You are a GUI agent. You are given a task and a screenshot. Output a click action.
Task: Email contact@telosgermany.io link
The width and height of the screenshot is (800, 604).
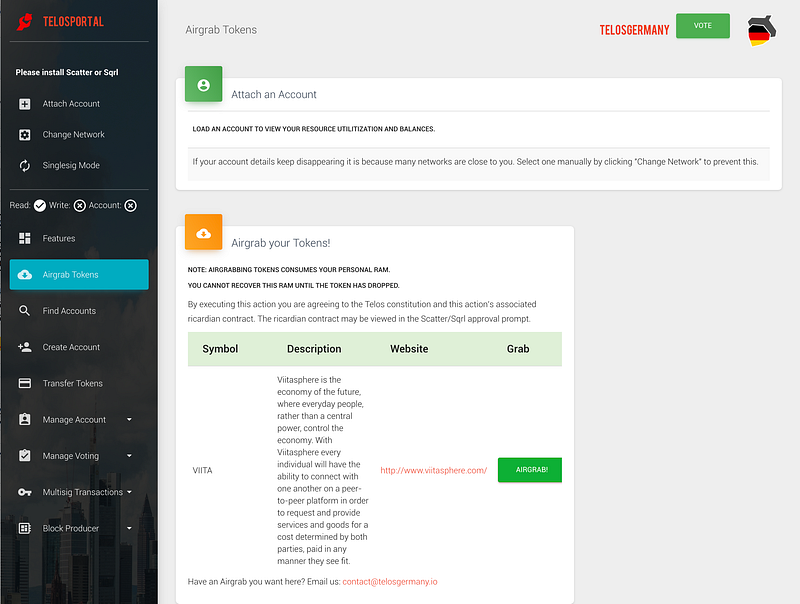390,582
